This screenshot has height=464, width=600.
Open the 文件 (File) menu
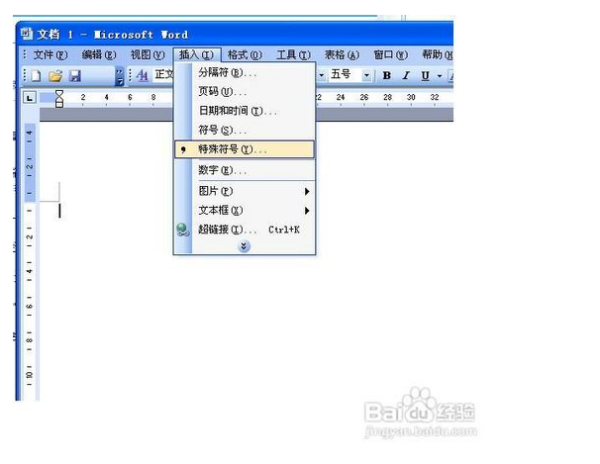point(50,55)
